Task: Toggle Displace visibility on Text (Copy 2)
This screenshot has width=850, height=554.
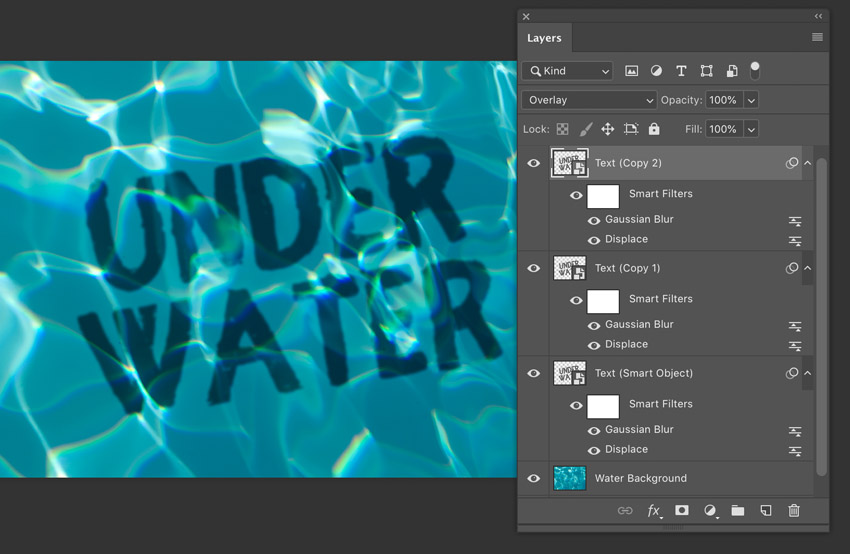Action: click(594, 240)
